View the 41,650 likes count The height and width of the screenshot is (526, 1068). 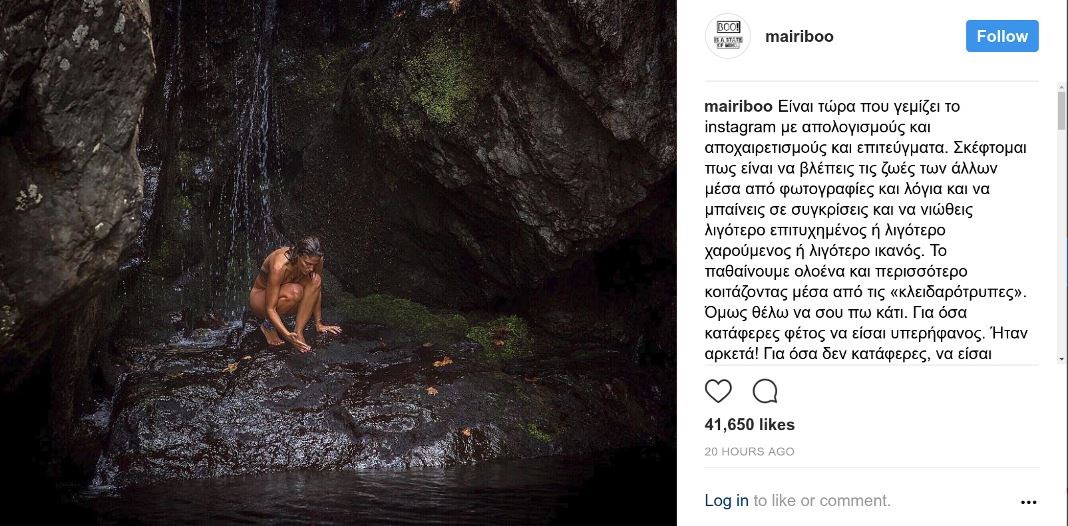tap(749, 425)
